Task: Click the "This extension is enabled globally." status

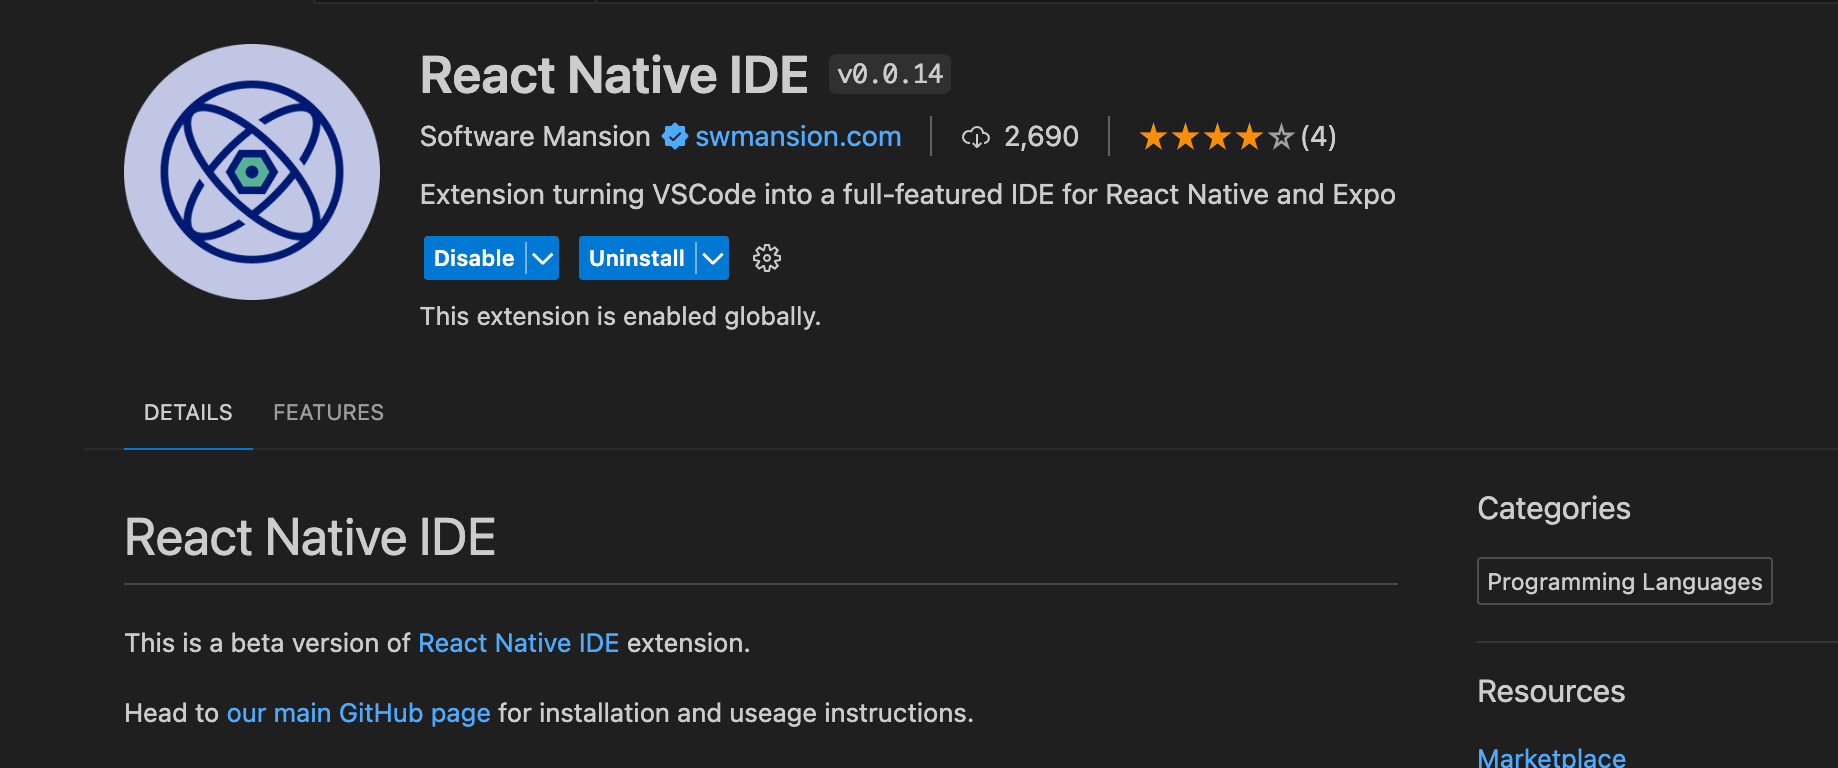Action: point(620,316)
